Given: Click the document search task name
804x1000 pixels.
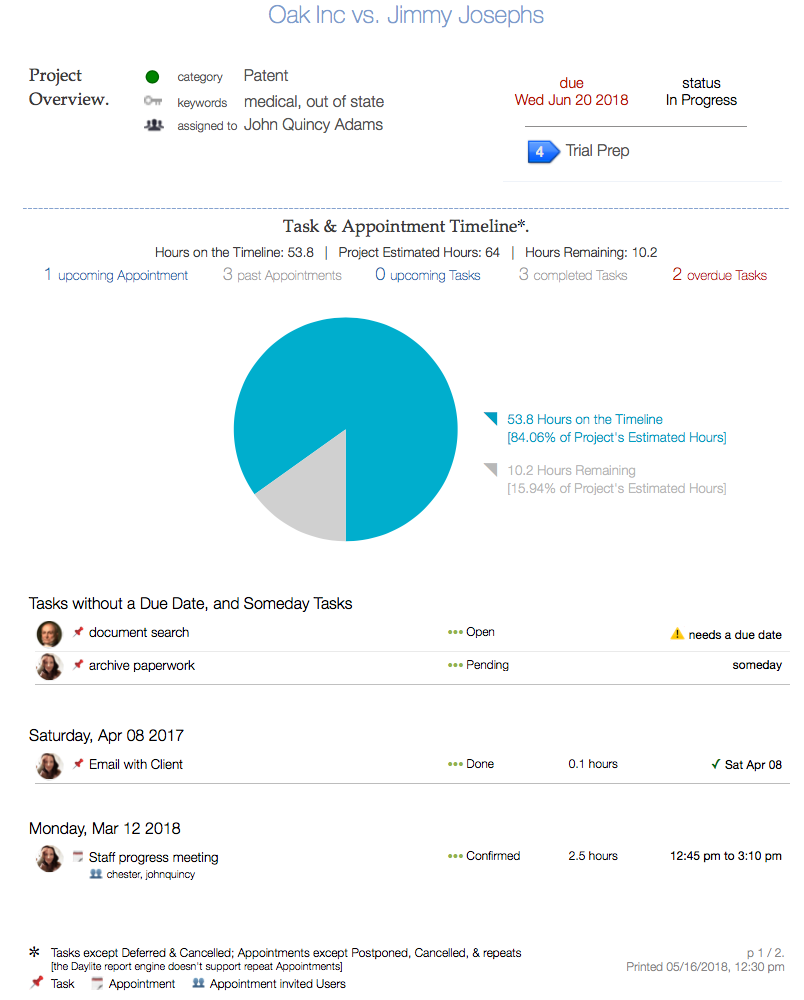Looking at the screenshot, I should [x=139, y=632].
